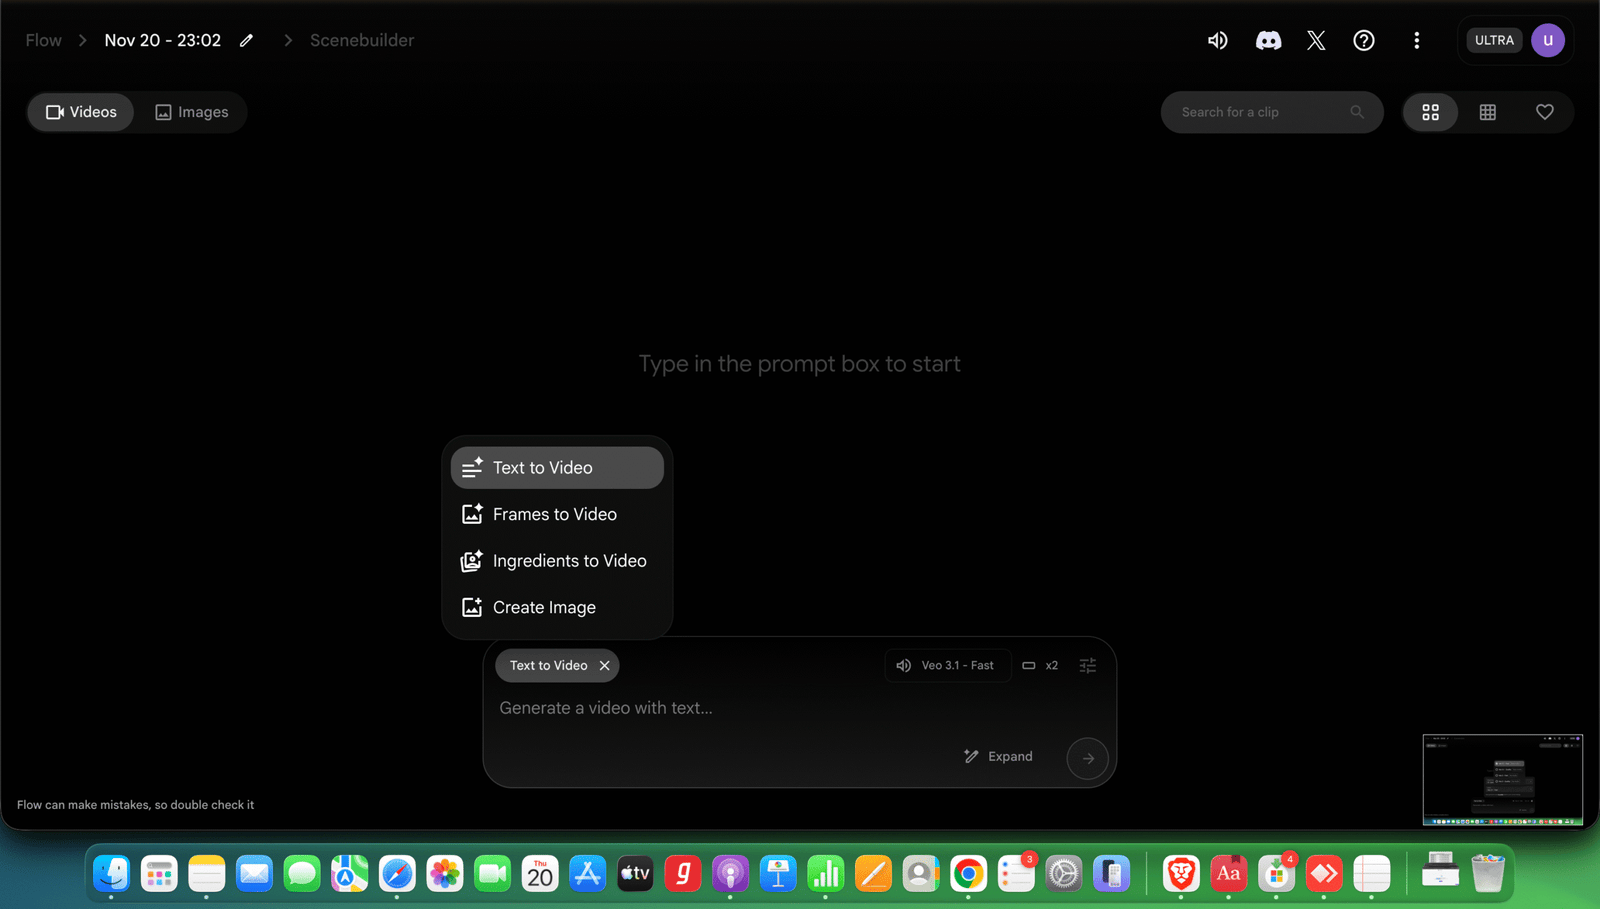
Task: Switch to the Images tab
Action: point(192,112)
